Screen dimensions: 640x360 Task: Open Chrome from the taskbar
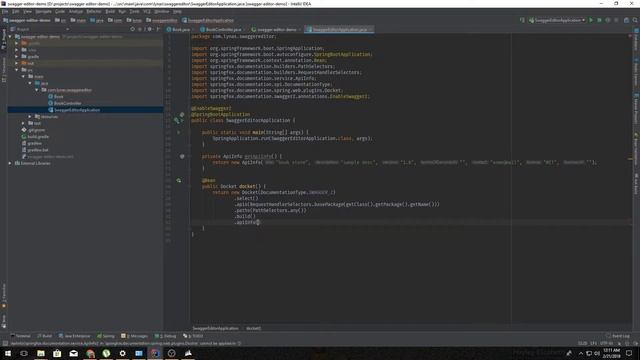[90, 353]
